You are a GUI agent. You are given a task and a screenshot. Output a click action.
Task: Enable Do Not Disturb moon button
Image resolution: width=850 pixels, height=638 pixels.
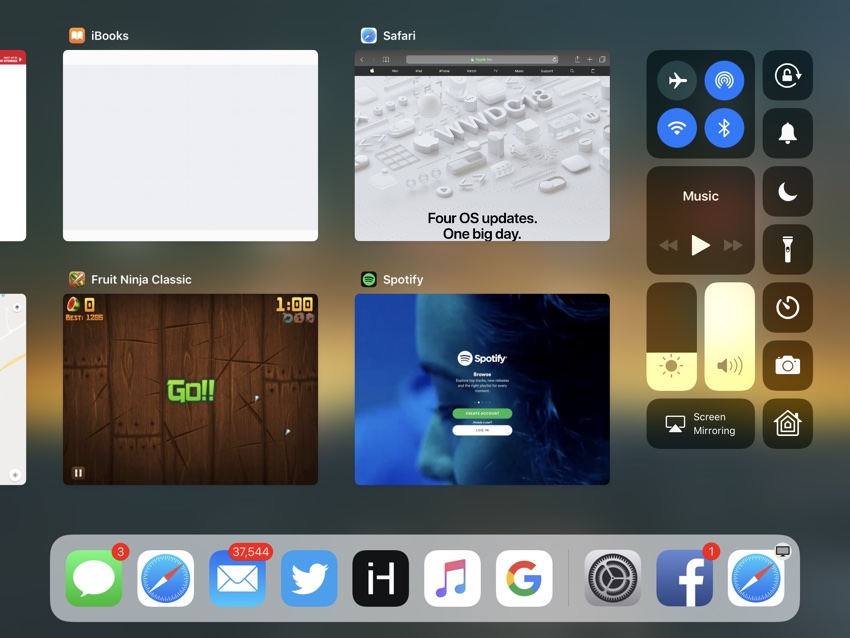[x=788, y=191]
